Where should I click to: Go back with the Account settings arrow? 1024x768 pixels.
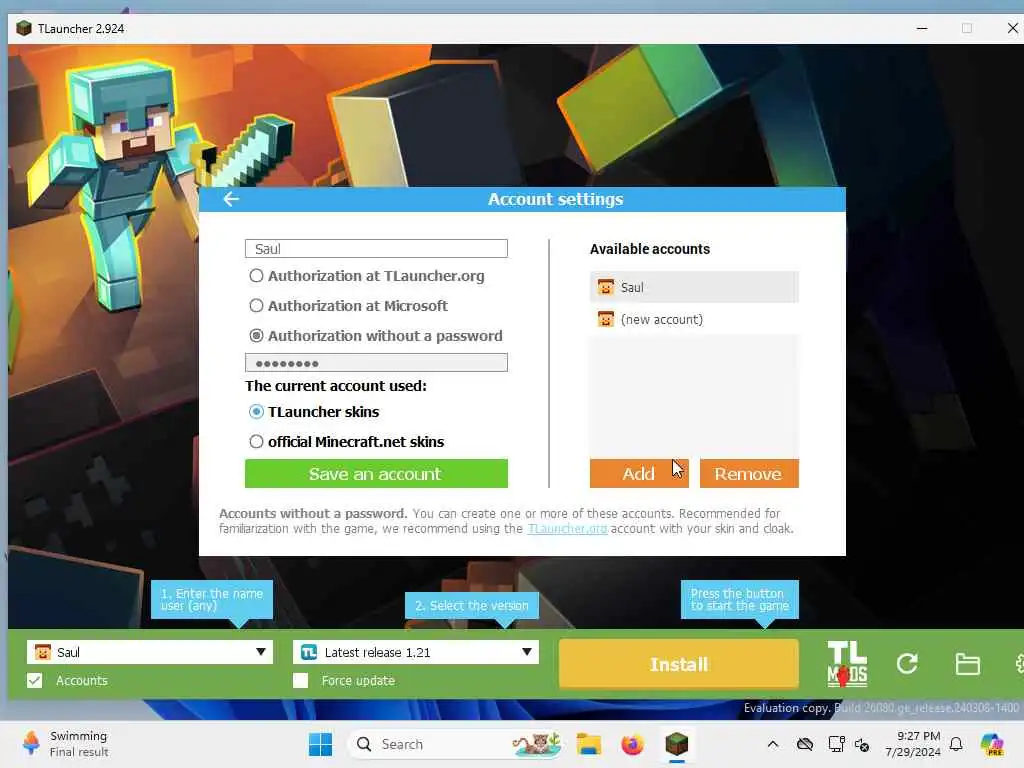click(x=231, y=199)
